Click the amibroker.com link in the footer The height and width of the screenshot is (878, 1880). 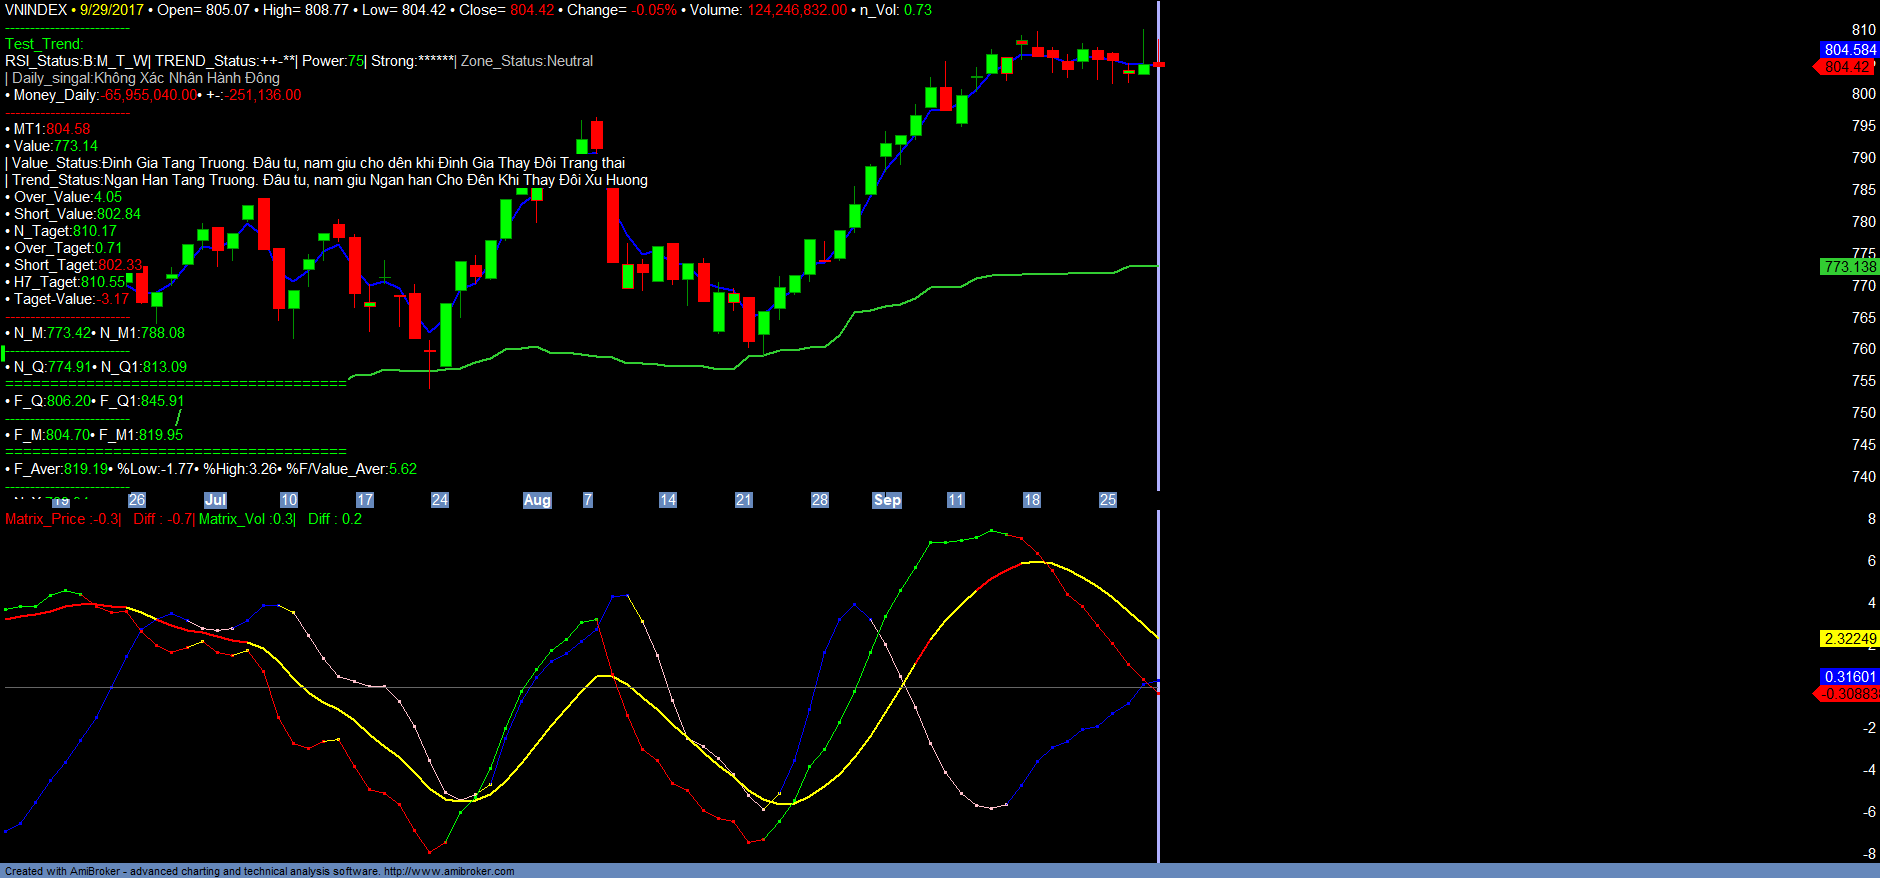tap(449, 871)
